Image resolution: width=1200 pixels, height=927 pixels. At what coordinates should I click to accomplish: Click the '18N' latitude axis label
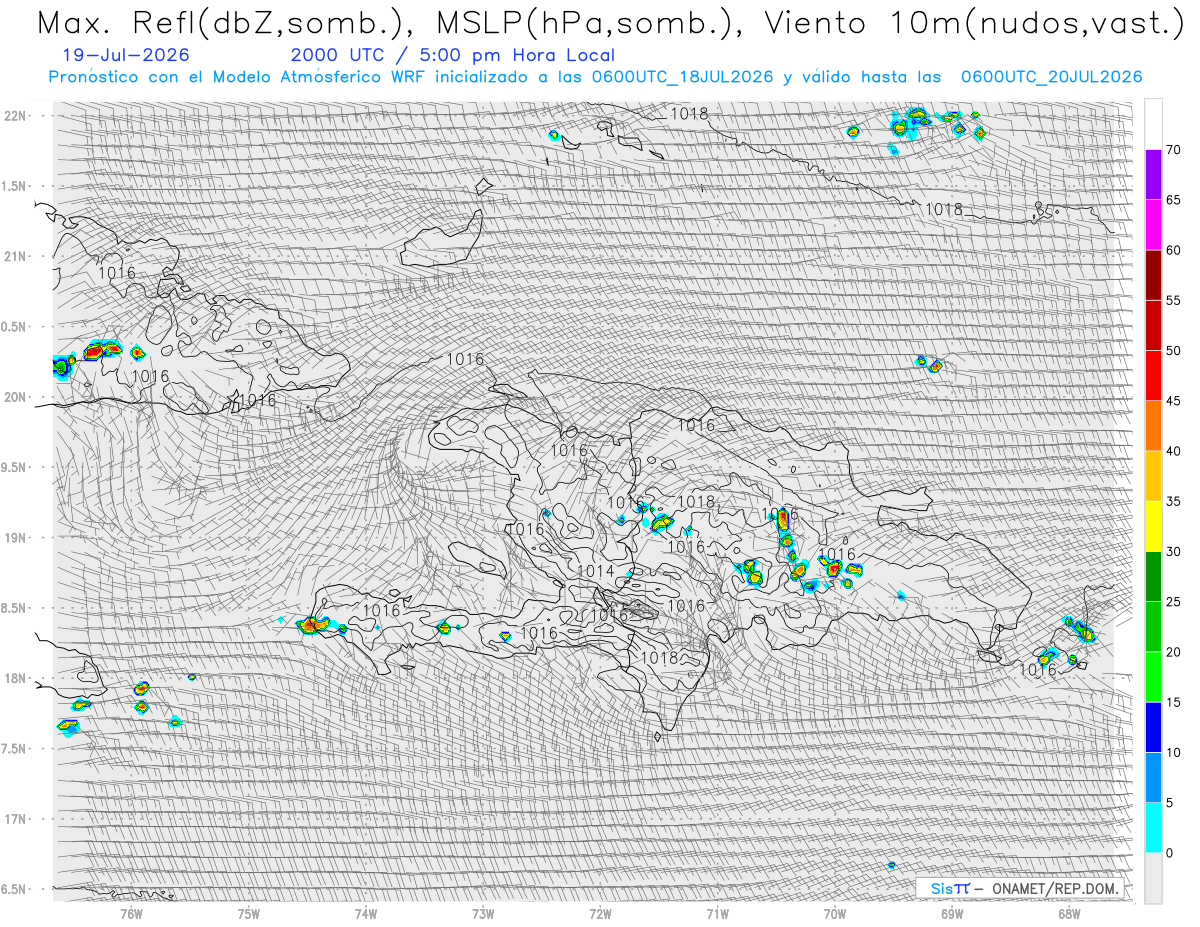[15, 679]
